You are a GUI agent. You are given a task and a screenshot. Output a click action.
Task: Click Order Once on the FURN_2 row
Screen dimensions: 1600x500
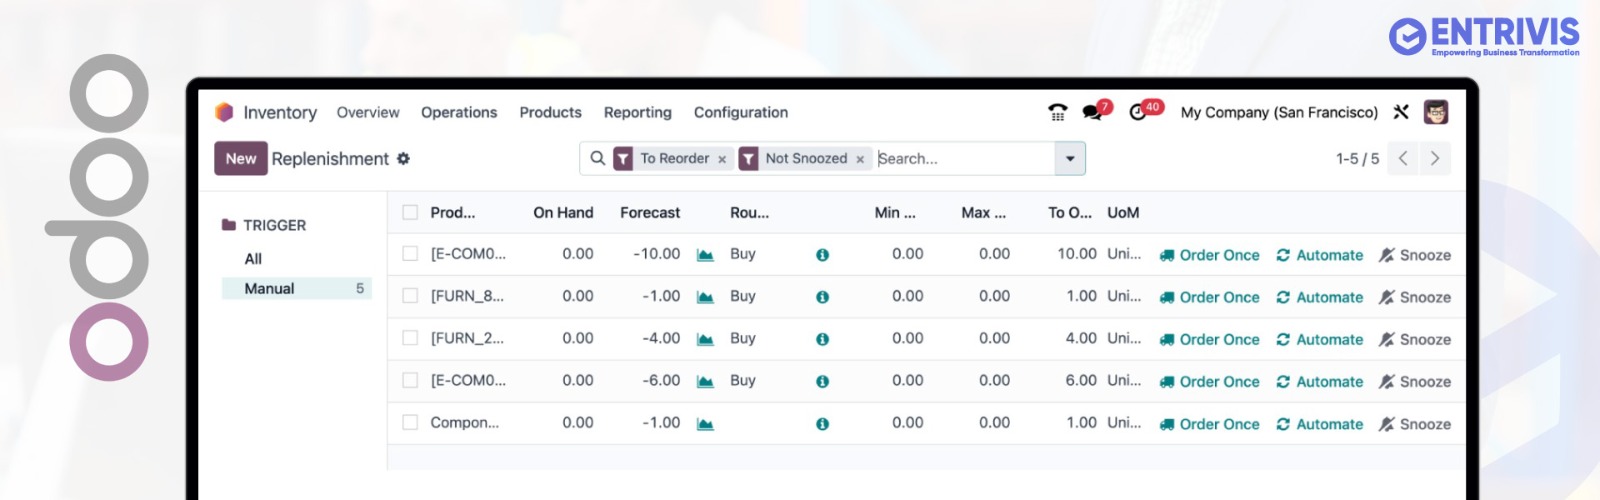[x=1210, y=340]
